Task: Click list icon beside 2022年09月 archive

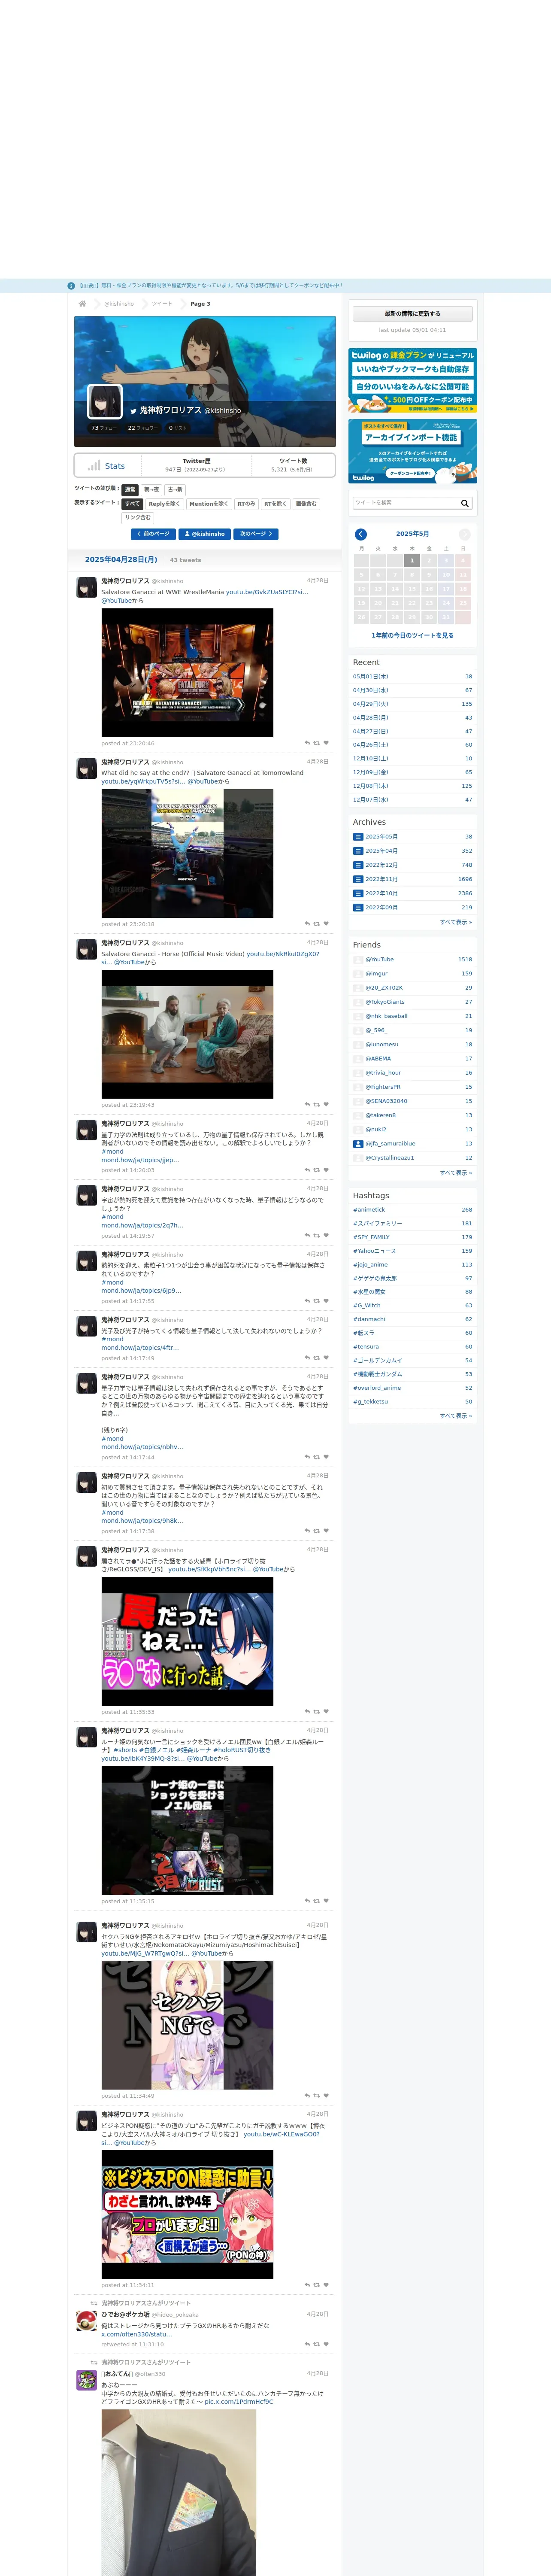Action: pyautogui.click(x=358, y=907)
